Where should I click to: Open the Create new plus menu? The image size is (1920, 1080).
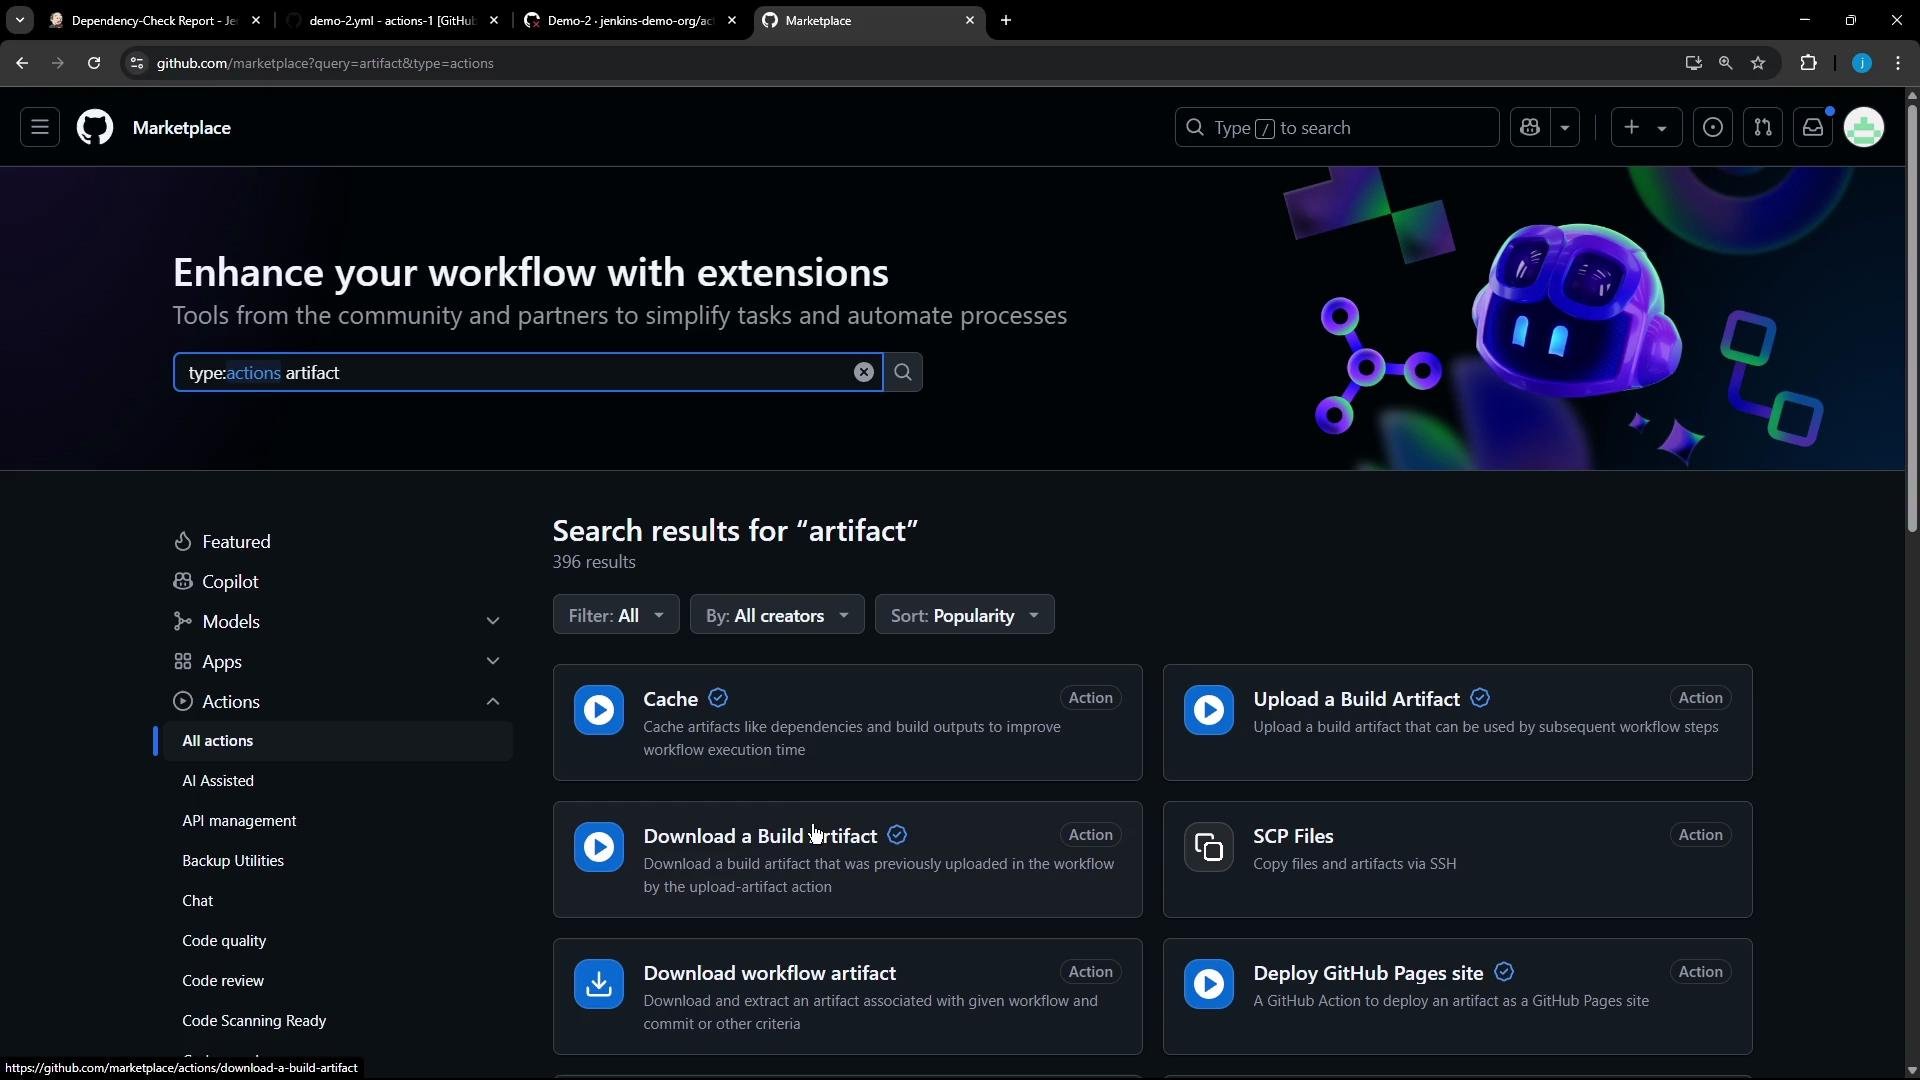[x=1646, y=128]
